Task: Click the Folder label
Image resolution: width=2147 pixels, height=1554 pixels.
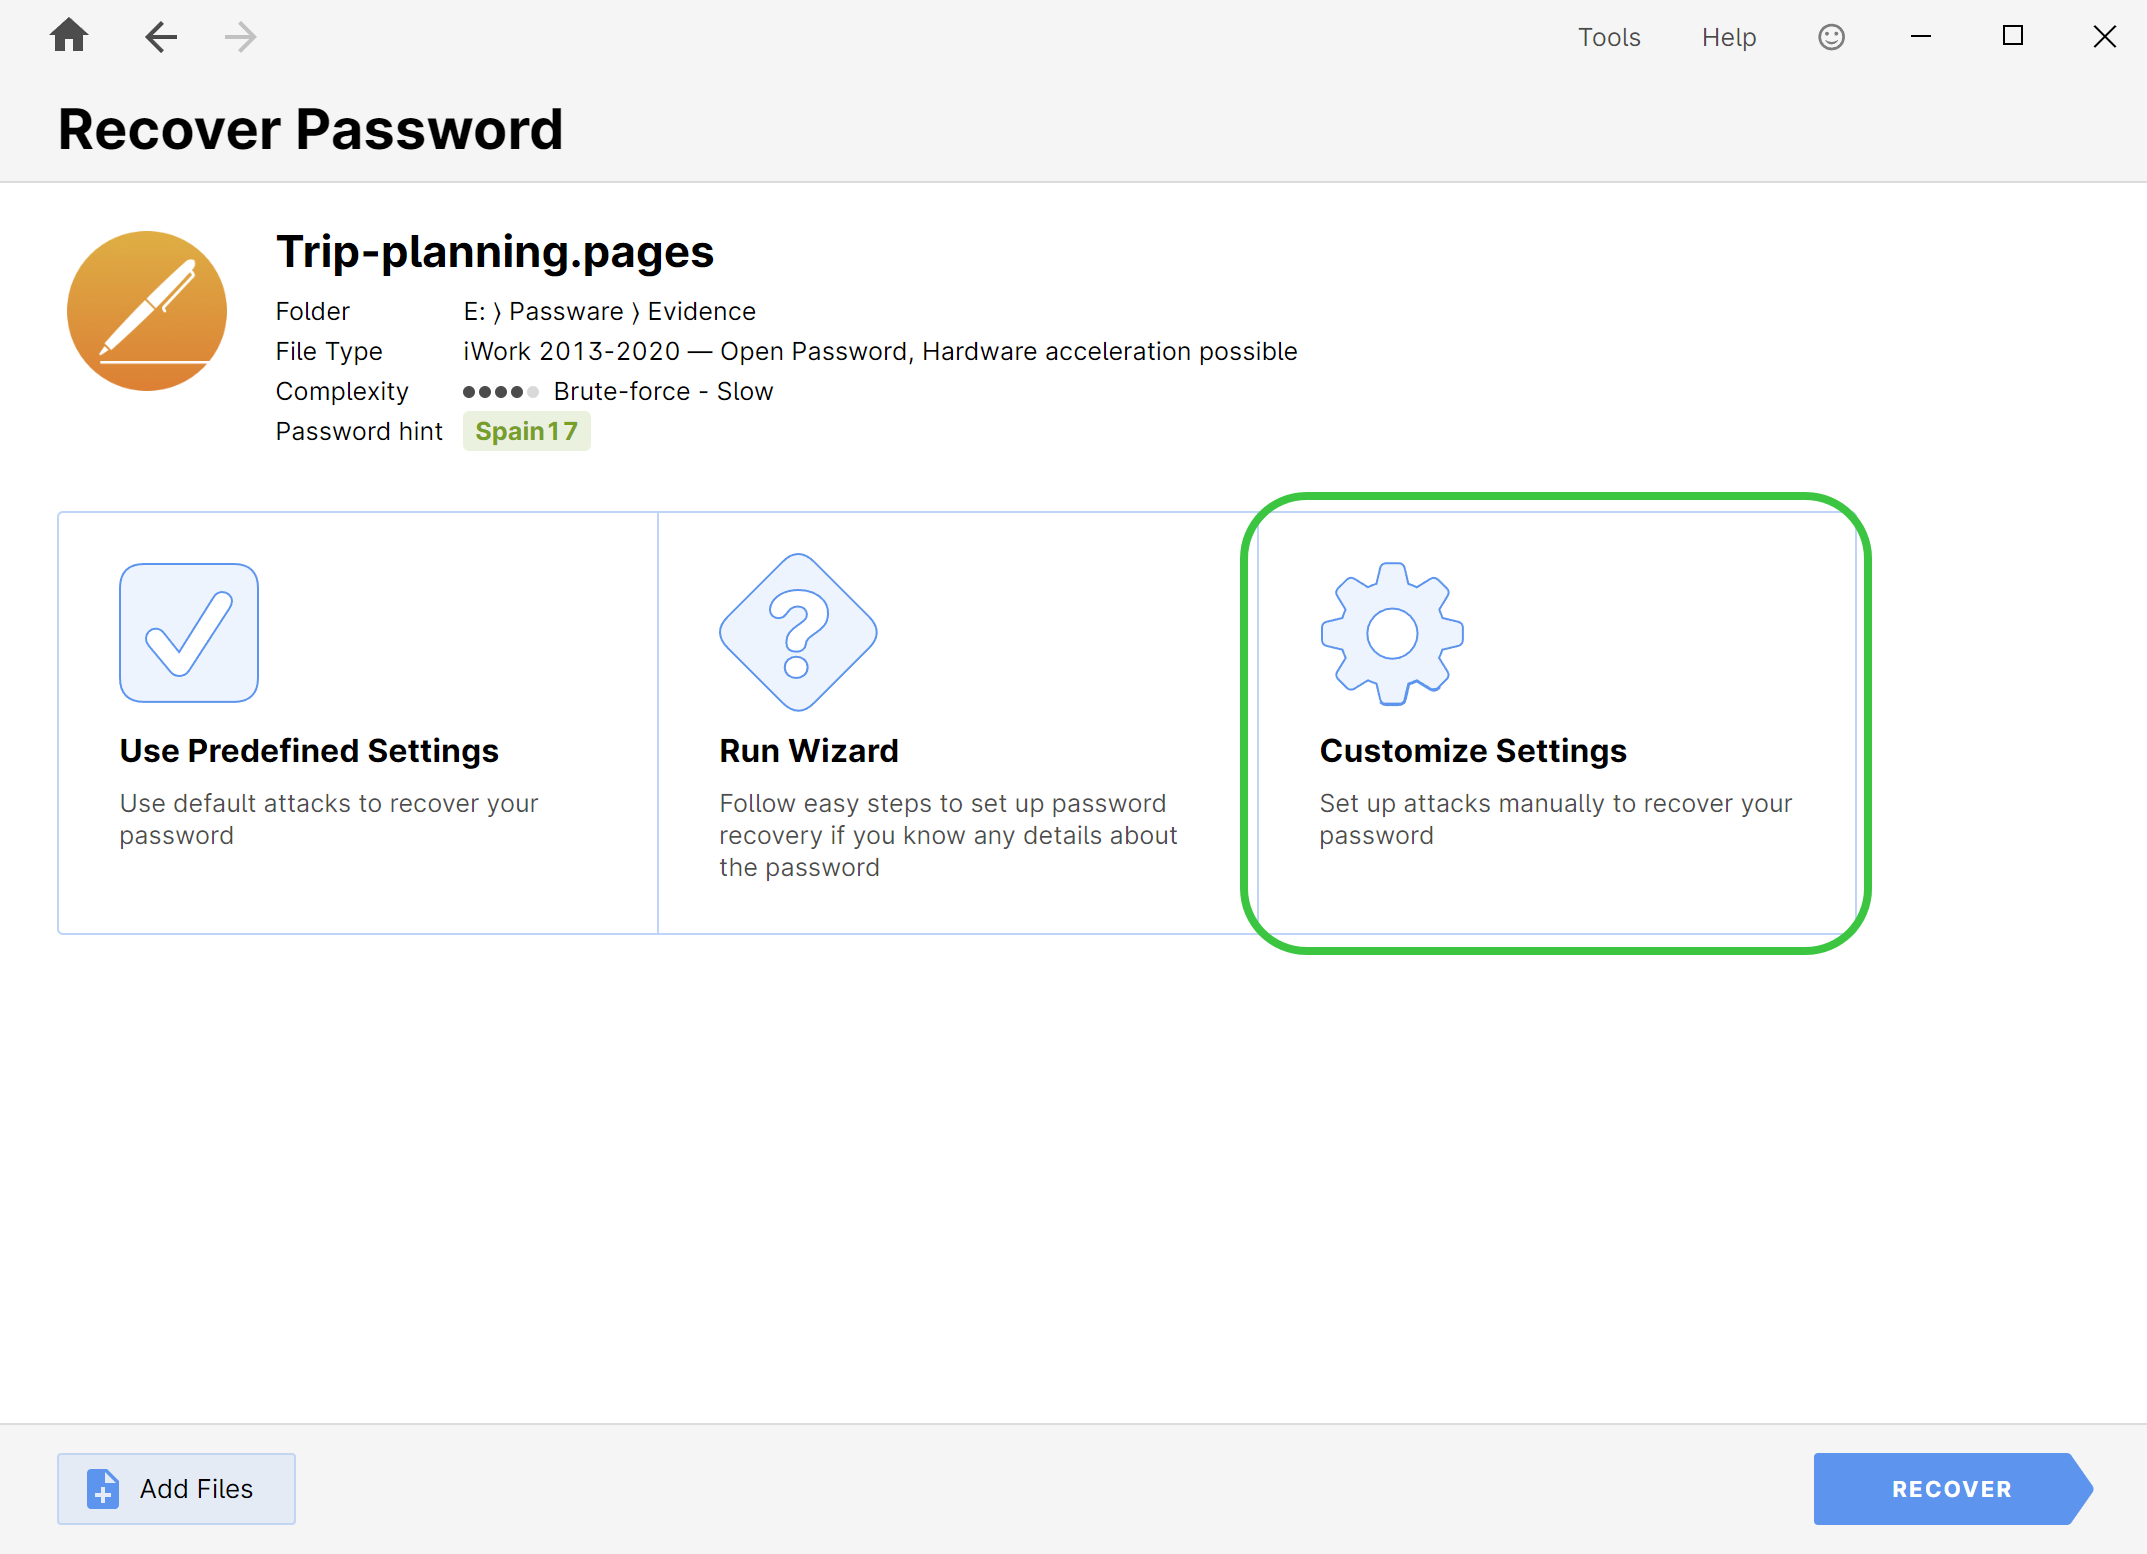Action: point(312,311)
